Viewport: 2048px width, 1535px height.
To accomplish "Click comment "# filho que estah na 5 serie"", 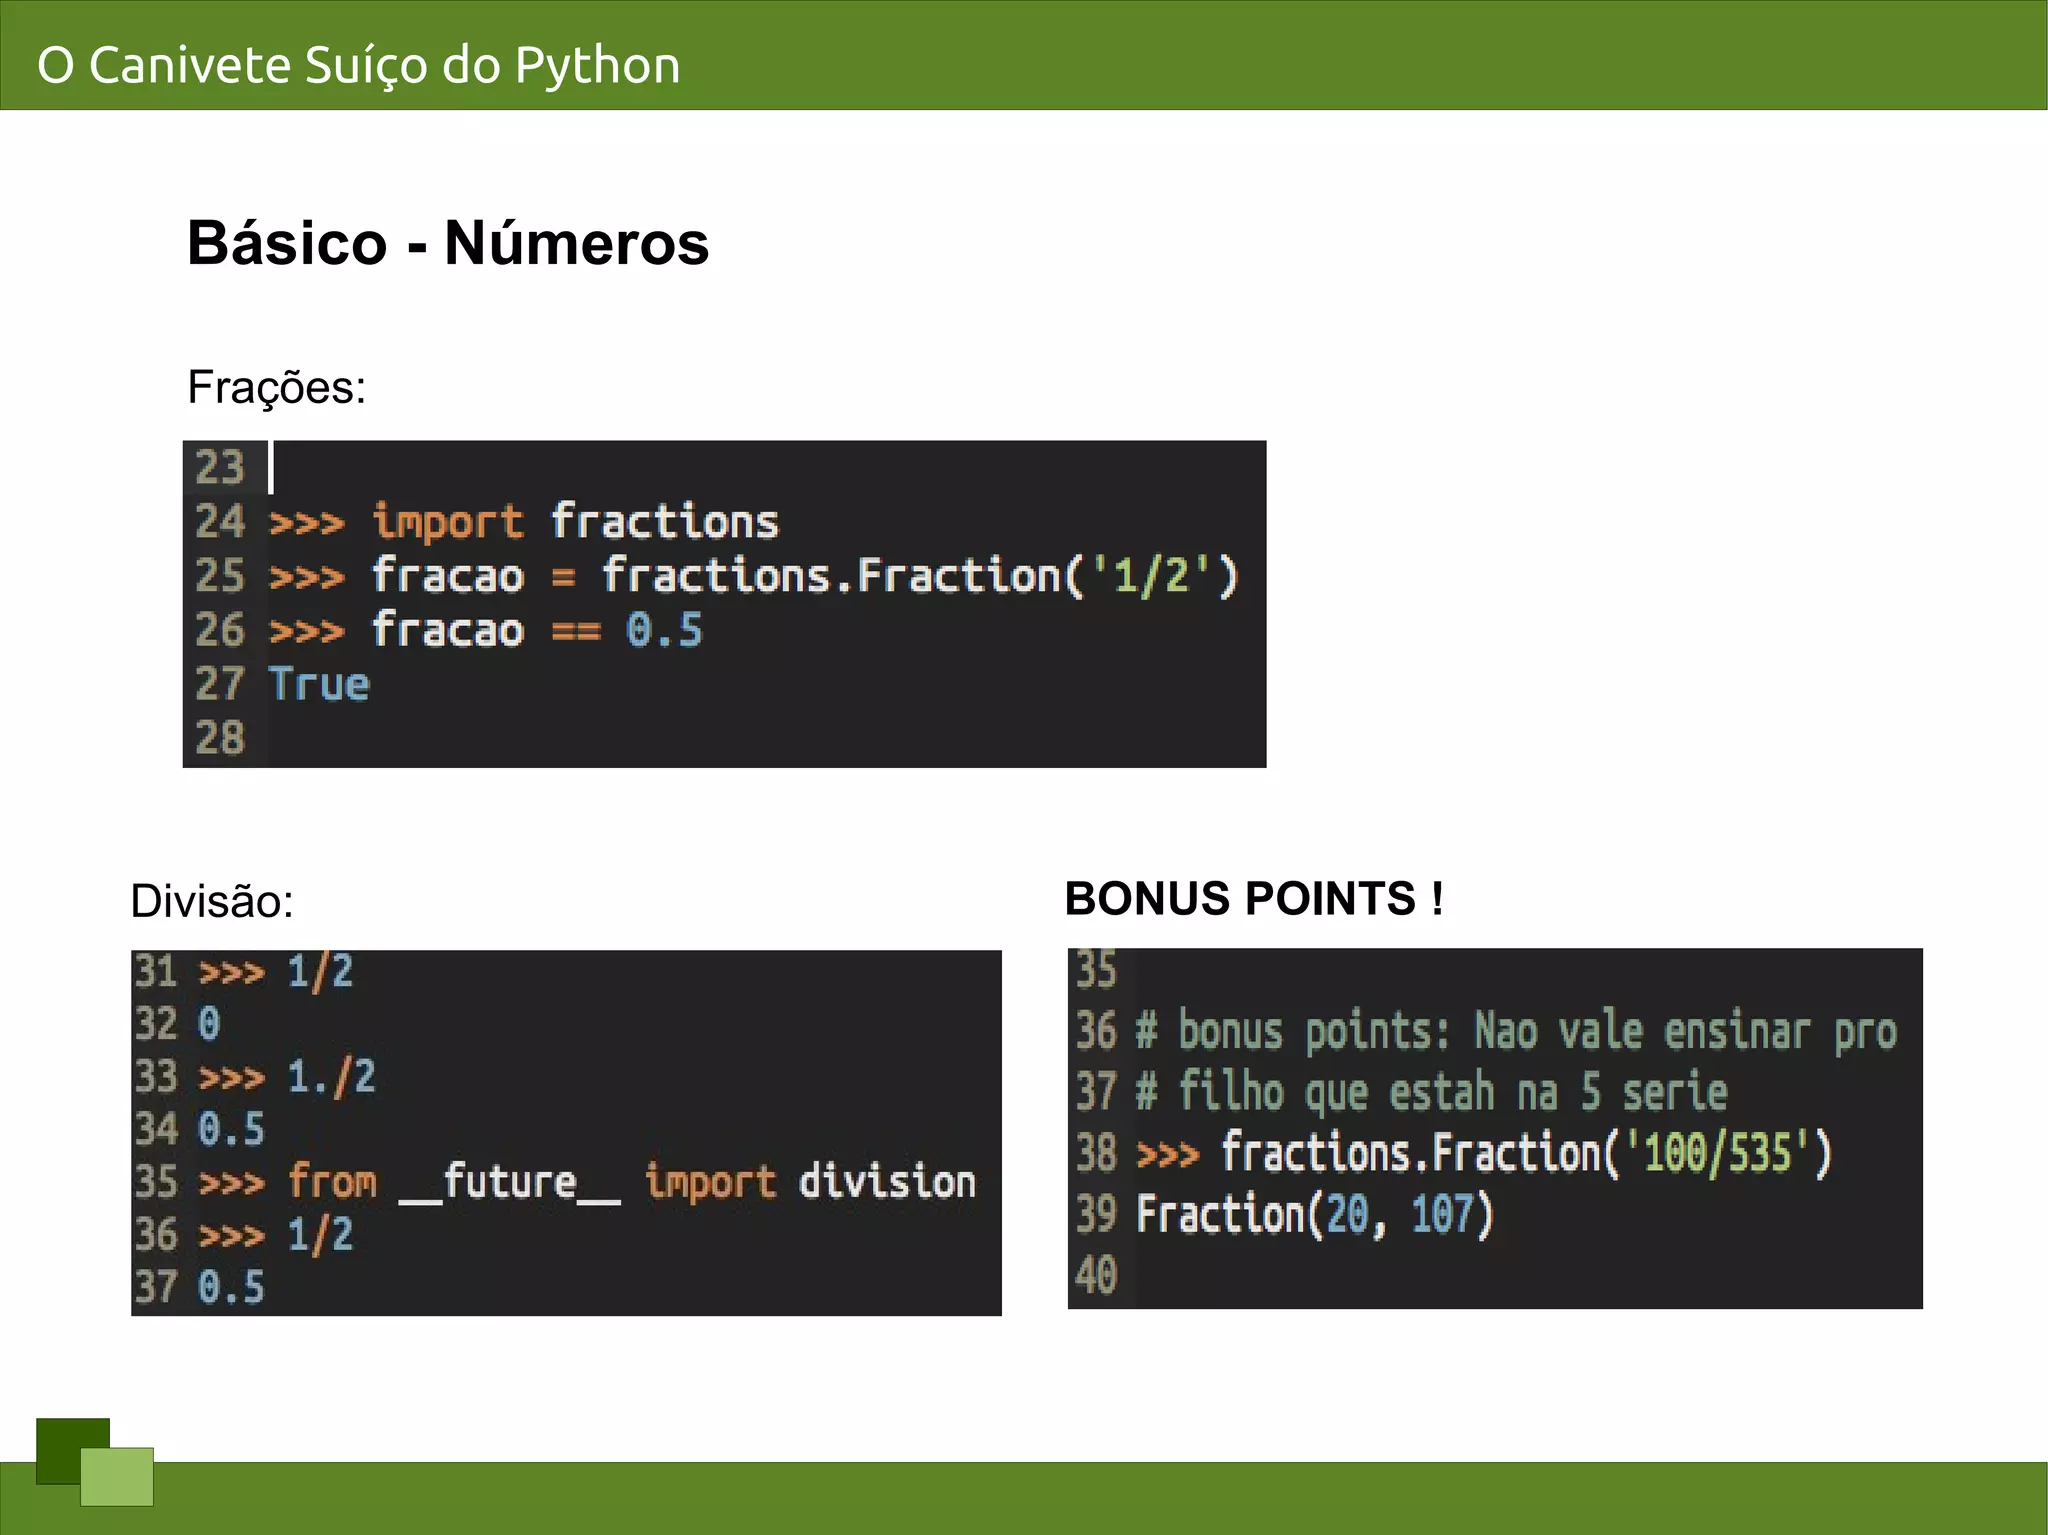I will tap(1432, 1093).
